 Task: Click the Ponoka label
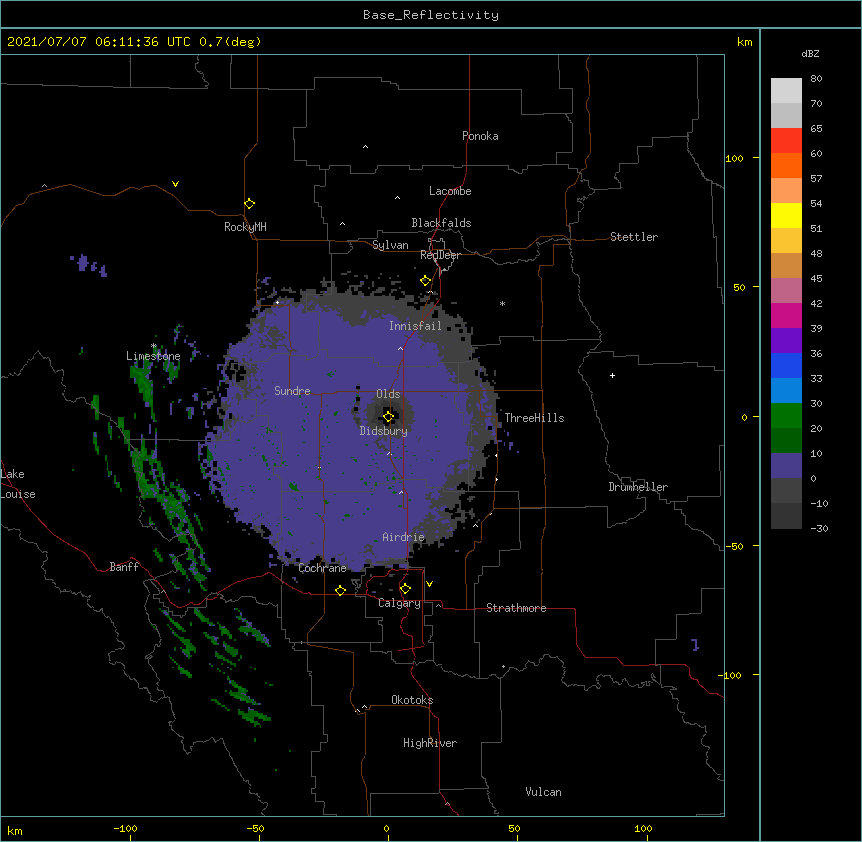(x=480, y=136)
